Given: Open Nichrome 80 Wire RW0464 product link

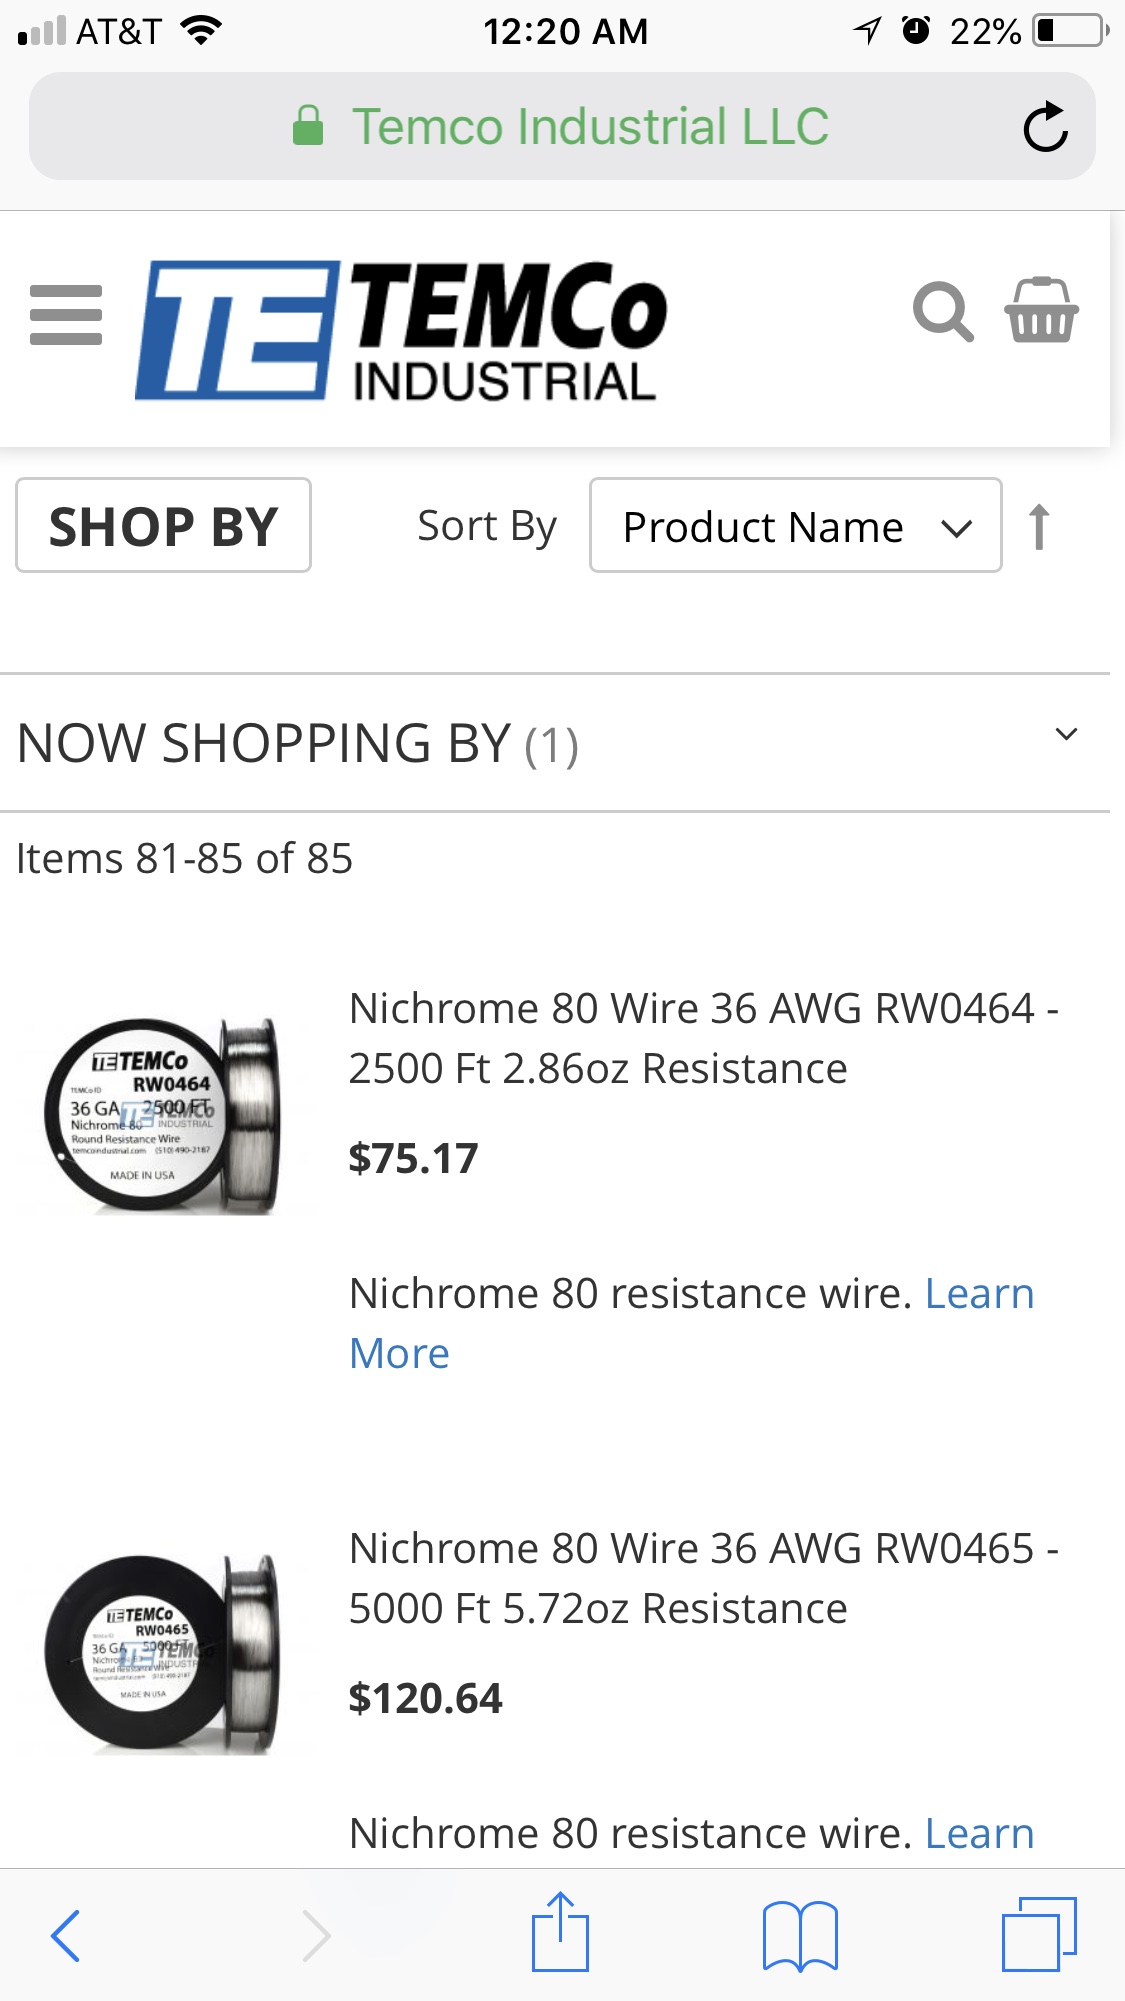Looking at the screenshot, I should (x=702, y=1038).
